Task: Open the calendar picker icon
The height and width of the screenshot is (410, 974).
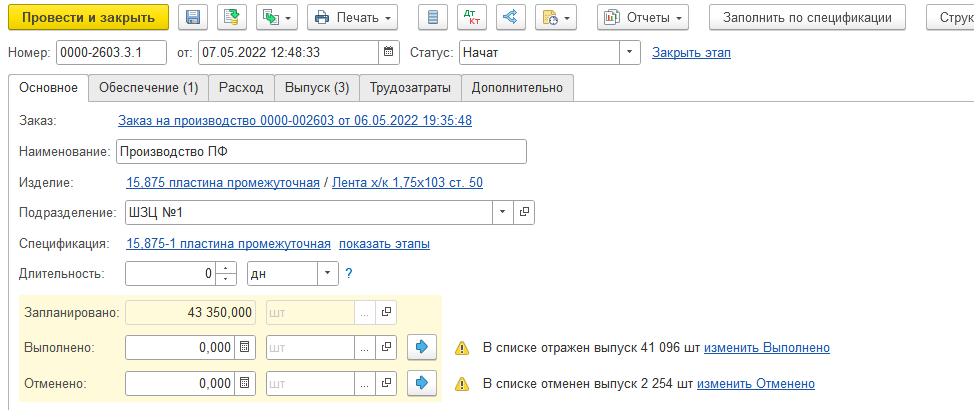Action: click(389, 53)
